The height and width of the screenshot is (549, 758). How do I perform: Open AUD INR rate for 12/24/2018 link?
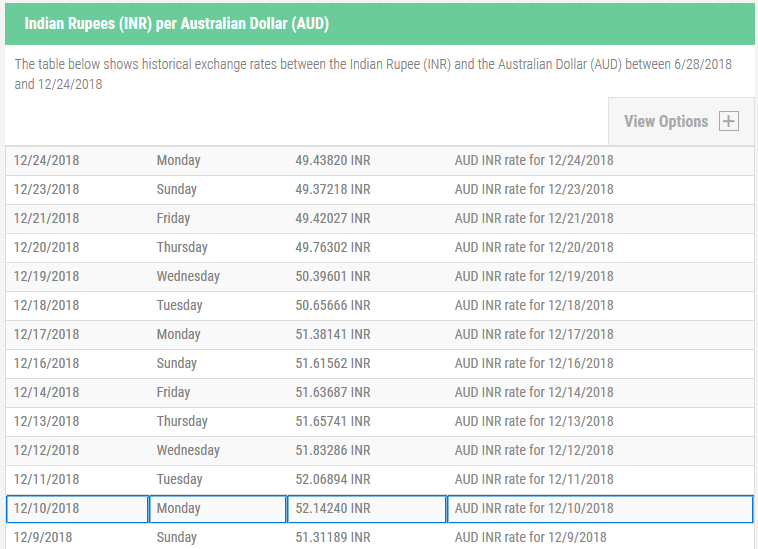[x=534, y=160]
